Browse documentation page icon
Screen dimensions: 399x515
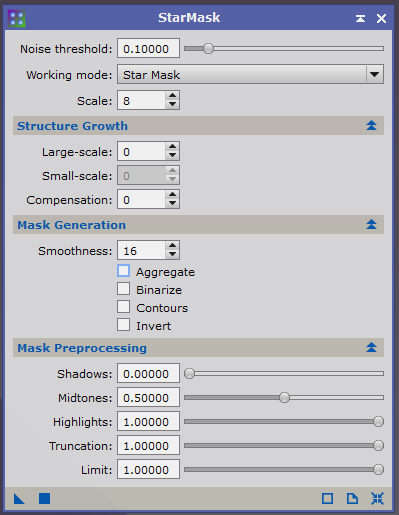[x=352, y=499]
